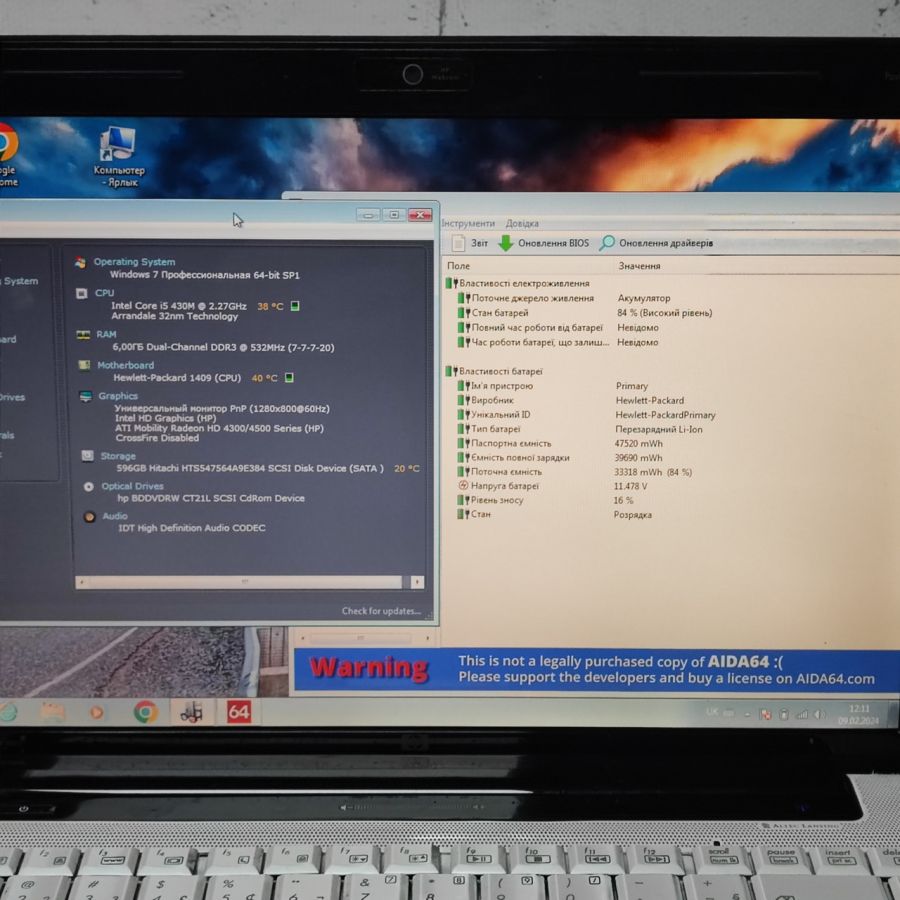Click Властивості електроживлення group icon
Image resolution: width=900 pixels, height=900 pixels.
(451, 283)
